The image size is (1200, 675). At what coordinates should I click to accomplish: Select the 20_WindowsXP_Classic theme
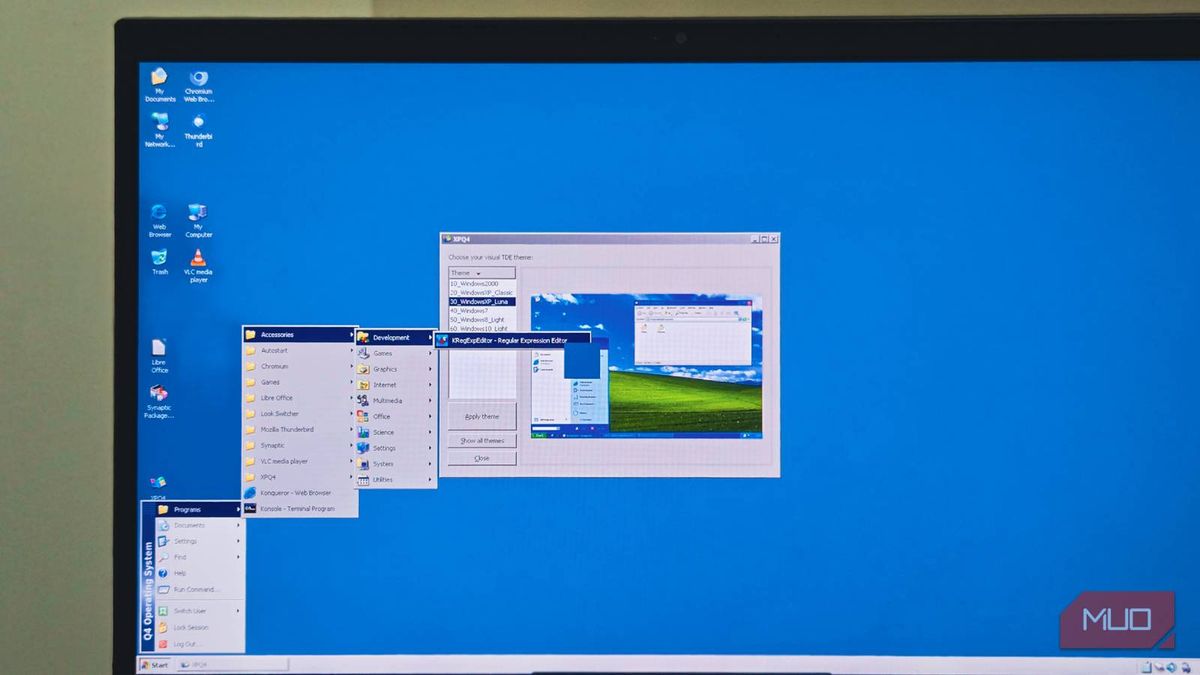(x=482, y=292)
